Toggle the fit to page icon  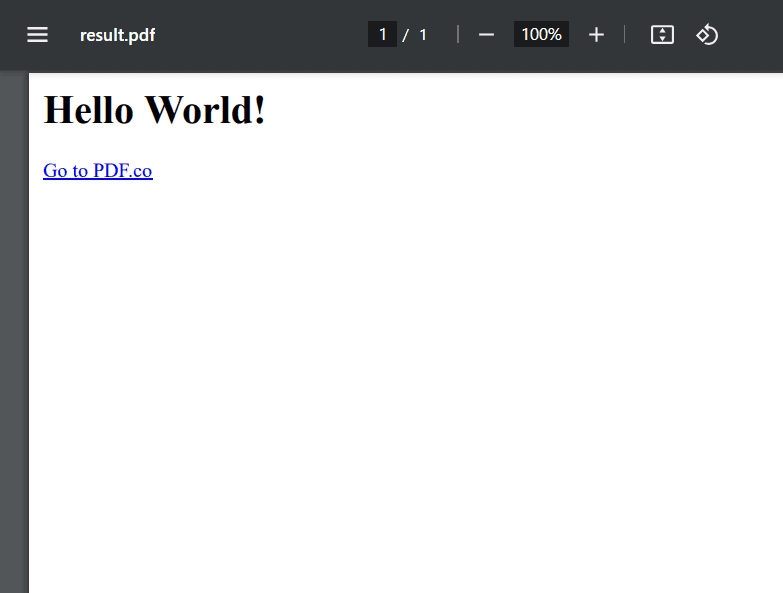(x=662, y=35)
